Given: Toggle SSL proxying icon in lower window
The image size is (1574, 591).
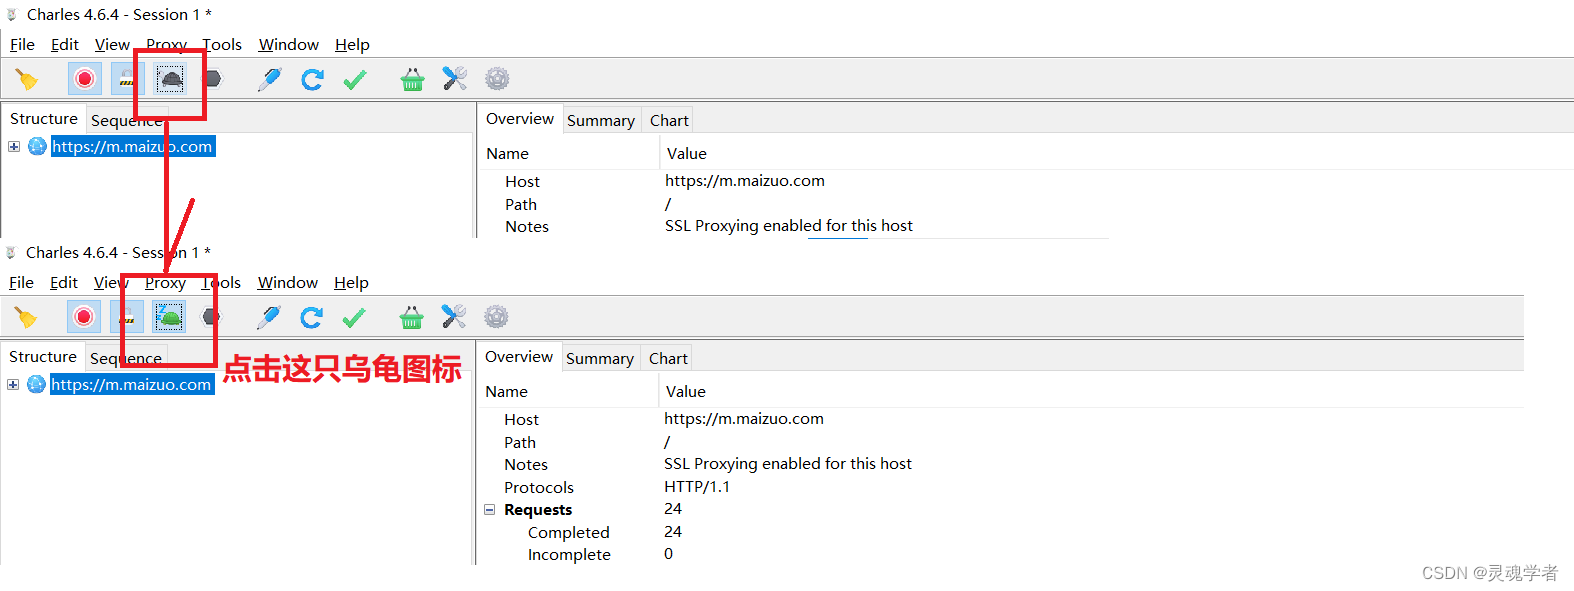Looking at the screenshot, I should tap(126, 317).
